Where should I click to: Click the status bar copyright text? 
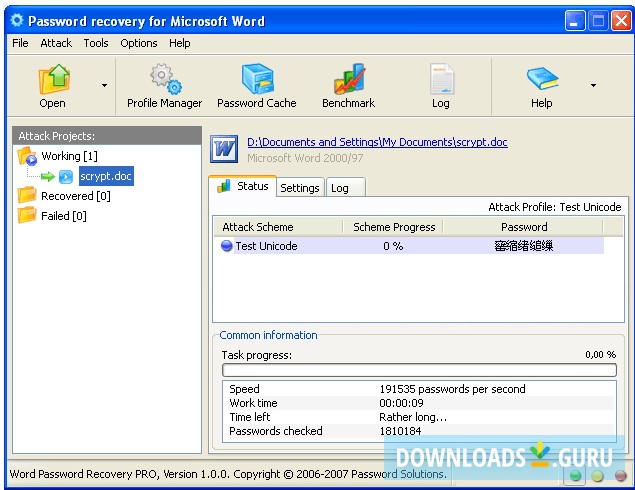pos(228,474)
